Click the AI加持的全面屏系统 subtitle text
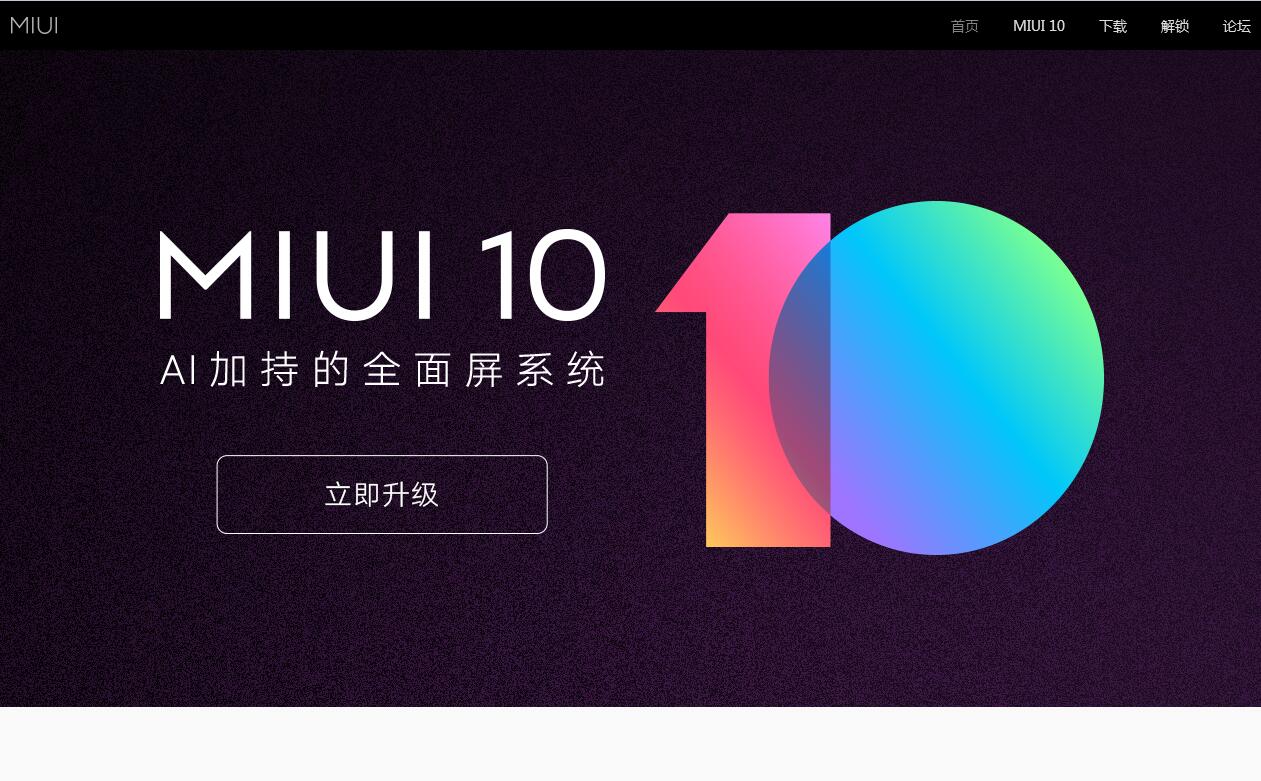Image resolution: width=1261 pixels, height=781 pixels. click(x=383, y=370)
